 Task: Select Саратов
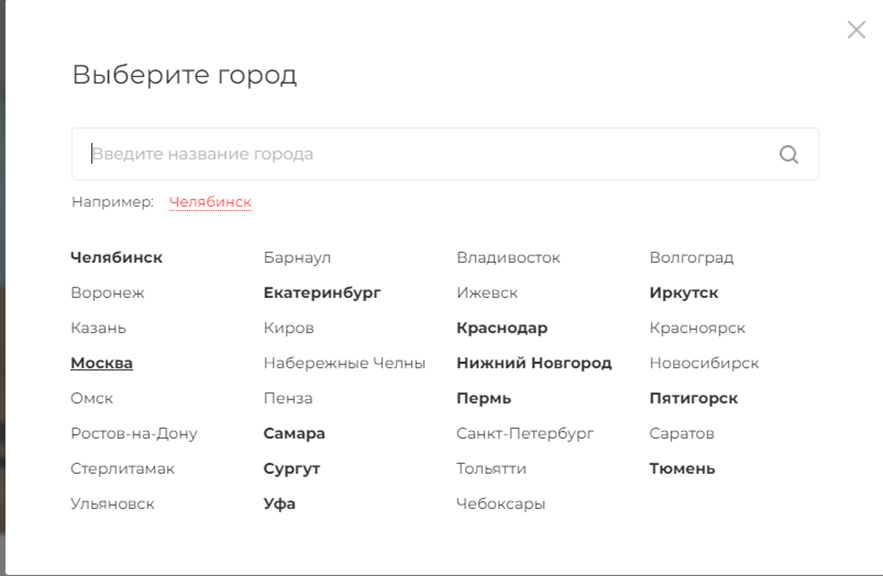(x=681, y=434)
